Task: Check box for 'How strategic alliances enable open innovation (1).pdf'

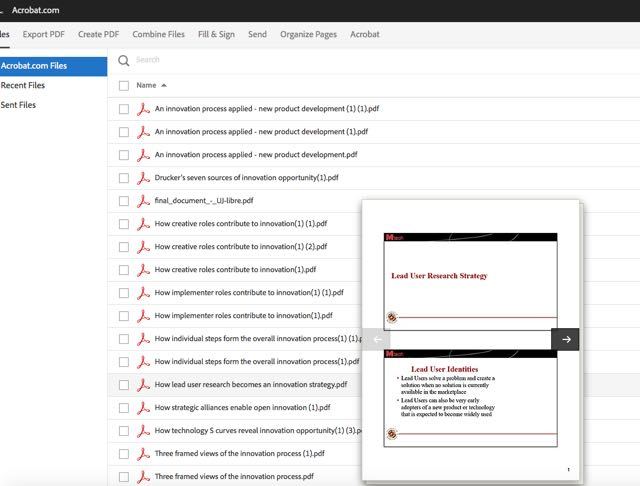Action: 124,408
